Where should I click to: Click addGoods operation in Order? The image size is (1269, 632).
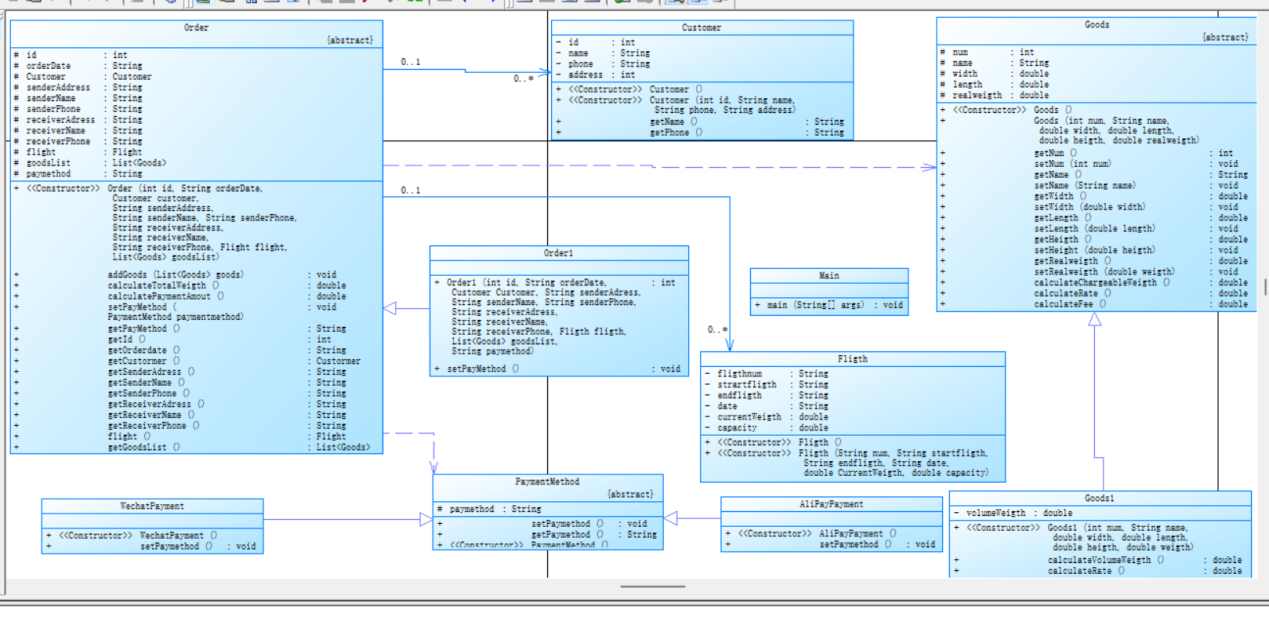pyautogui.click(x=180, y=274)
